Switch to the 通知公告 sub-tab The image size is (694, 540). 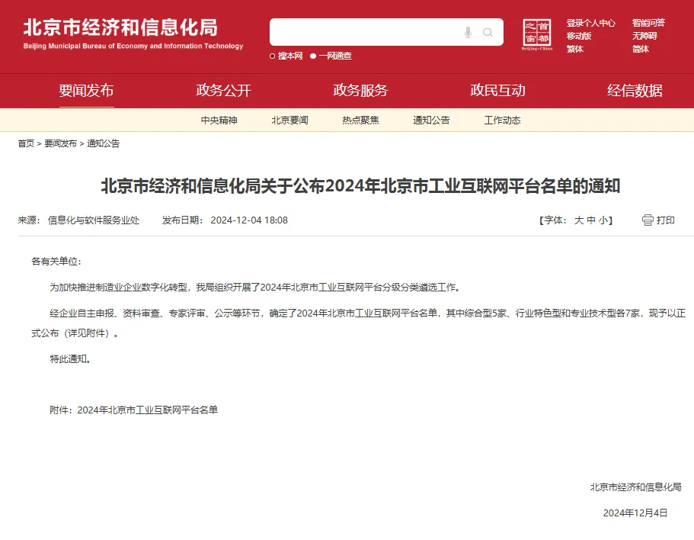(431, 120)
